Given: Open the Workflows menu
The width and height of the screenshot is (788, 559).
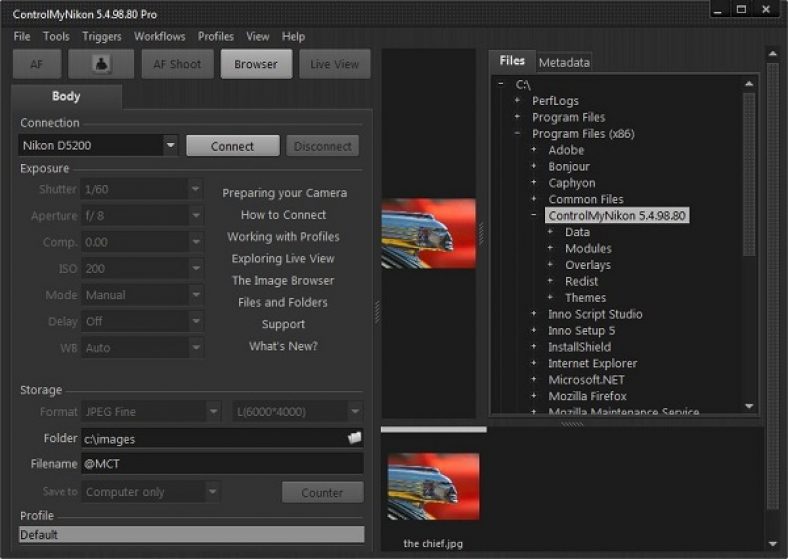Looking at the screenshot, I should click(x=159, y=36).
